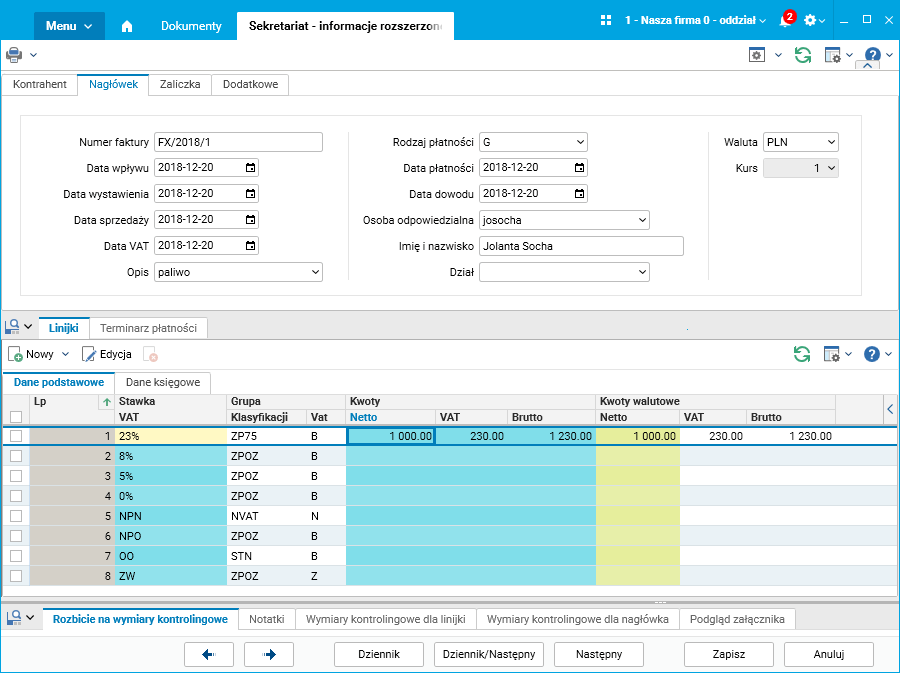Expand the Osoba odpowiedzialna dropdown
This screenshot has height=673, width=900.
[x=641, y=220]
